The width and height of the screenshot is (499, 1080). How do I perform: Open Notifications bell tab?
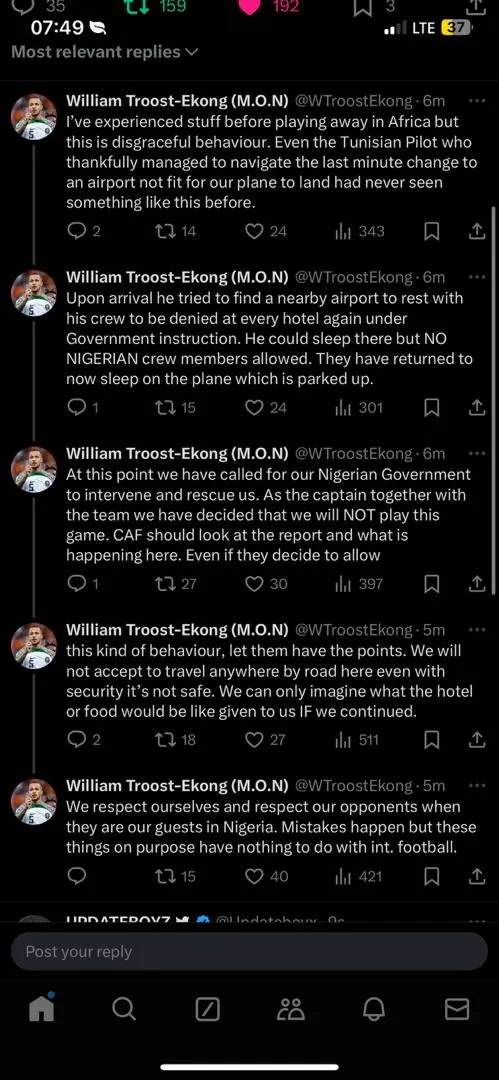point(375,1010)
